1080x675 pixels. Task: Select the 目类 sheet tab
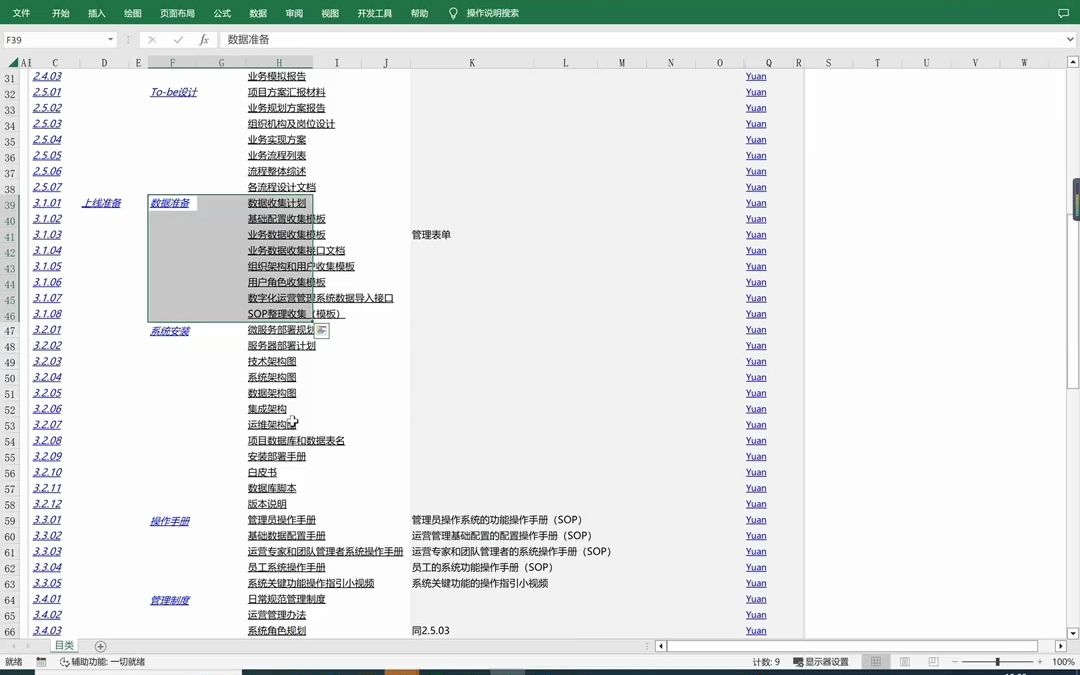64,645
